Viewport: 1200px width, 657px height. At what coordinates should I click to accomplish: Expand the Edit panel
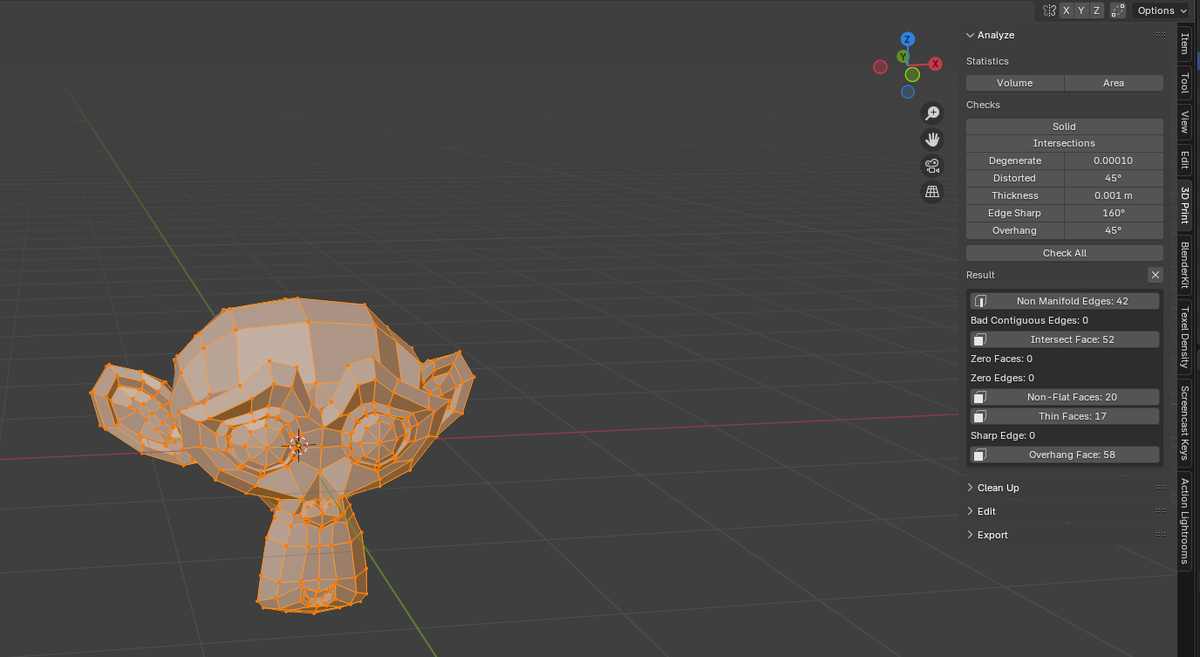970,511
